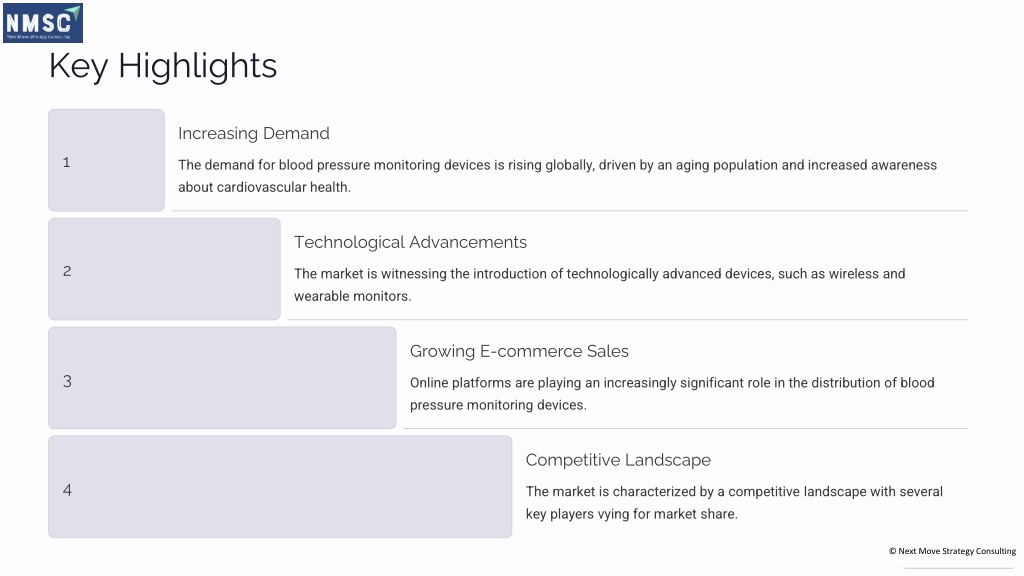This screenshot has height=576, width=1024.
Task: Click the number 4 box
Action: [x=280, y=487]
